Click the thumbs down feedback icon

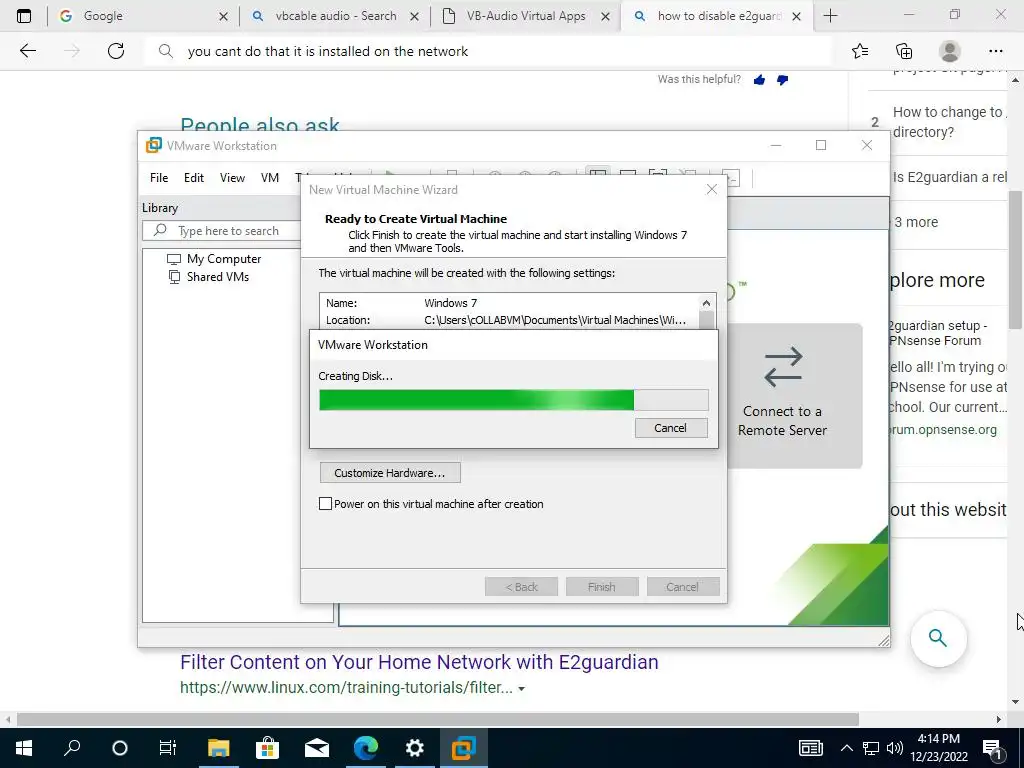click(x=782, y=80)
